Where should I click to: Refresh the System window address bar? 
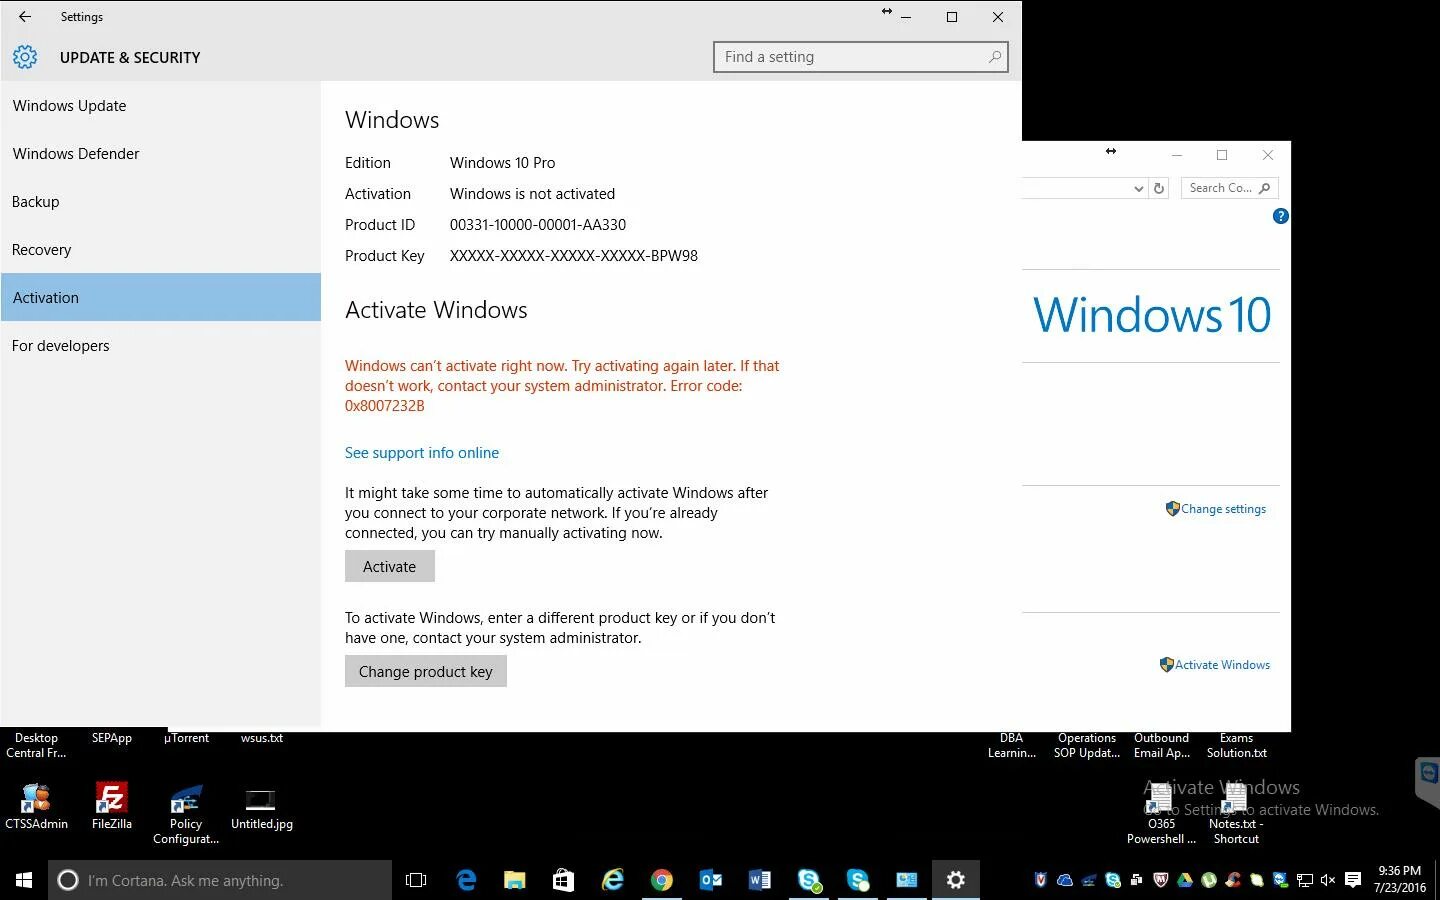[1159, 188]
